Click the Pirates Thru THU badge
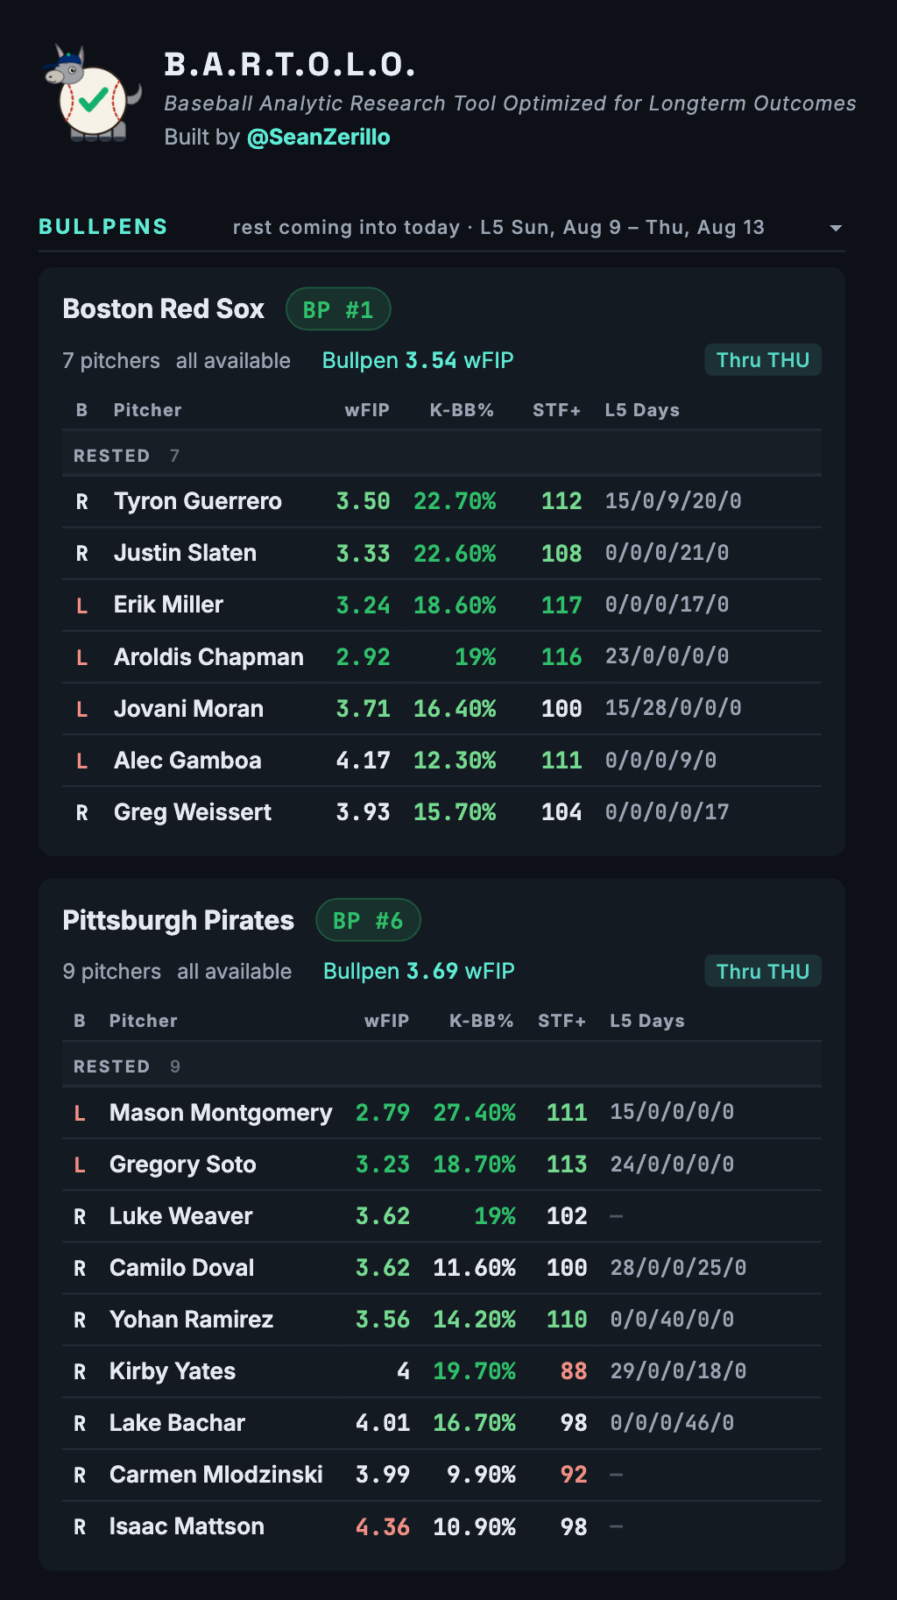 [763, 971]
